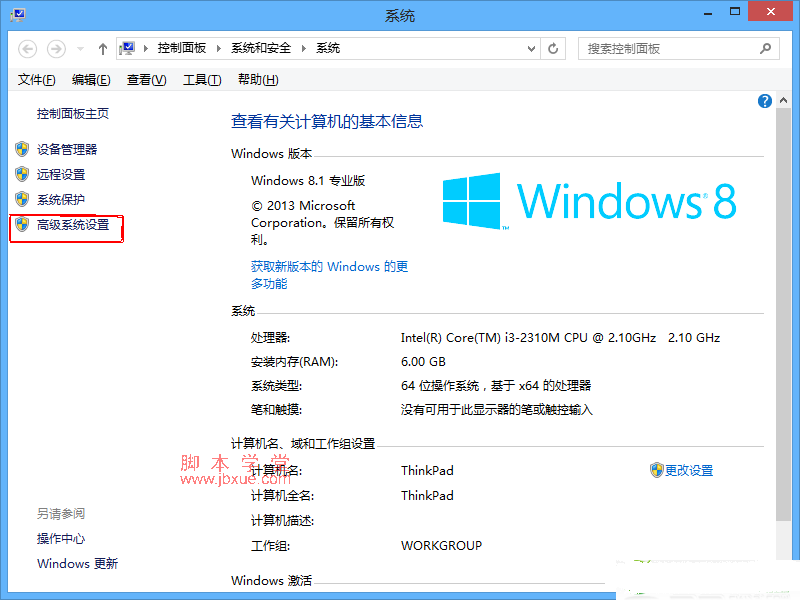The width and height of the screenshot is (800, 600).
Task: Click the Windows 8.1 专业版 edition text
Action: click(308, 181)
